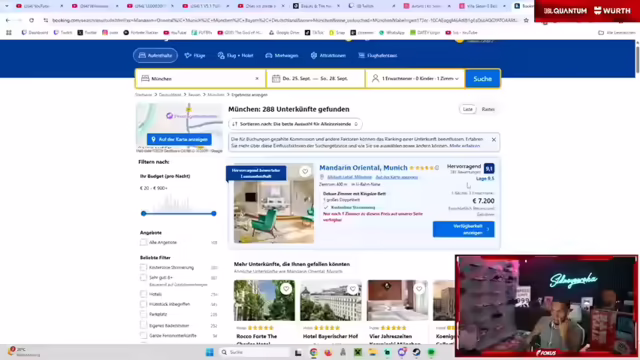Open Mandarin Oriental room photo
This screenshot has height=360, width=640.
274,203
